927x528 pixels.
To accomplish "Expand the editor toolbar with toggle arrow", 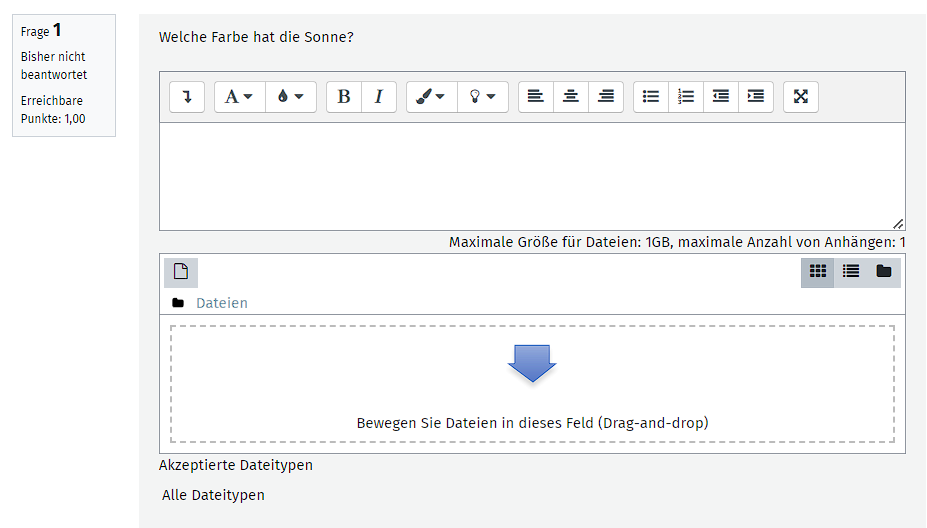I will [187, 97].
